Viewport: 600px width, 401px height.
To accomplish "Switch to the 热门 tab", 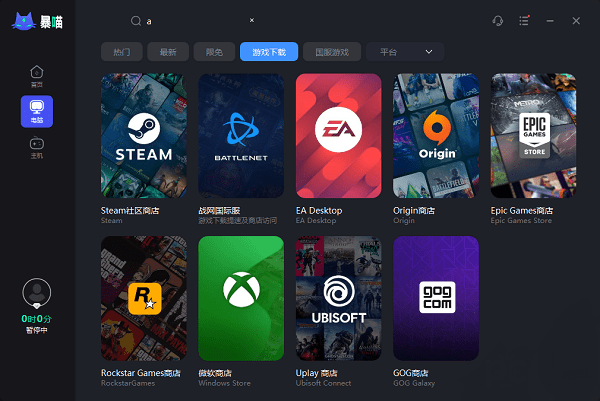I will click(x=122, y=52).
